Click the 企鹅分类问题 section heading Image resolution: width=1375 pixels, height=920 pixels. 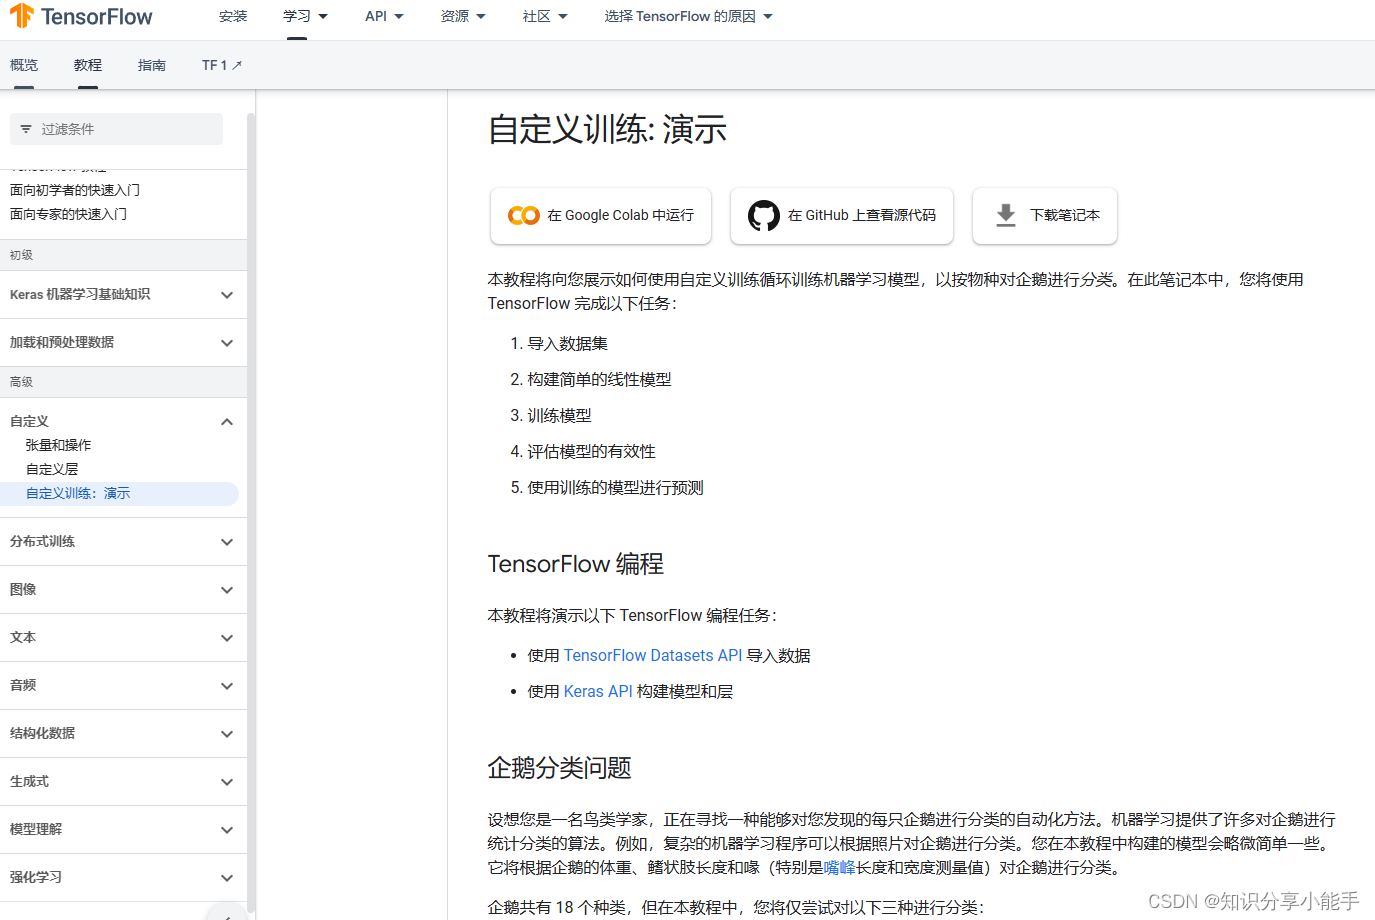pyautogui.click(x=560, y=768)
